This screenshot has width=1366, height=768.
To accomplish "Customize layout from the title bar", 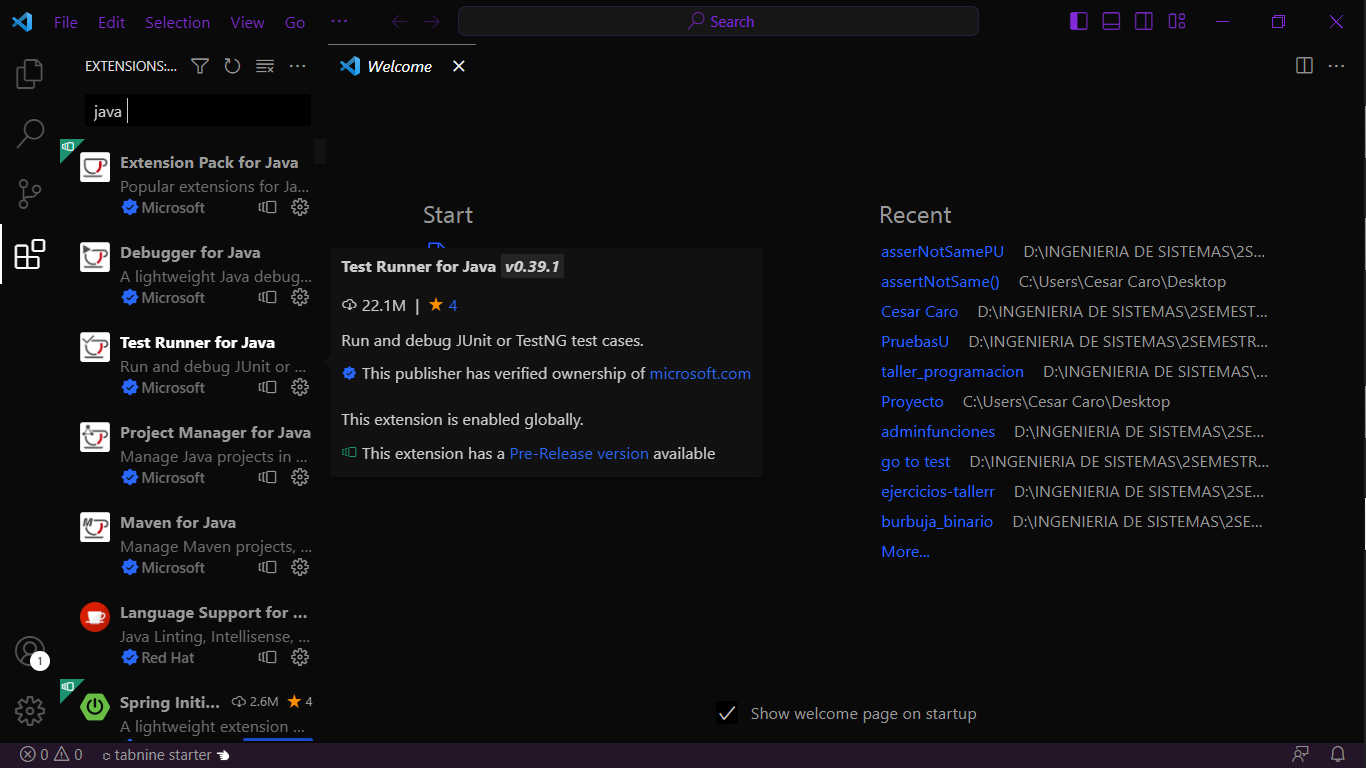I will [1177, 22].
